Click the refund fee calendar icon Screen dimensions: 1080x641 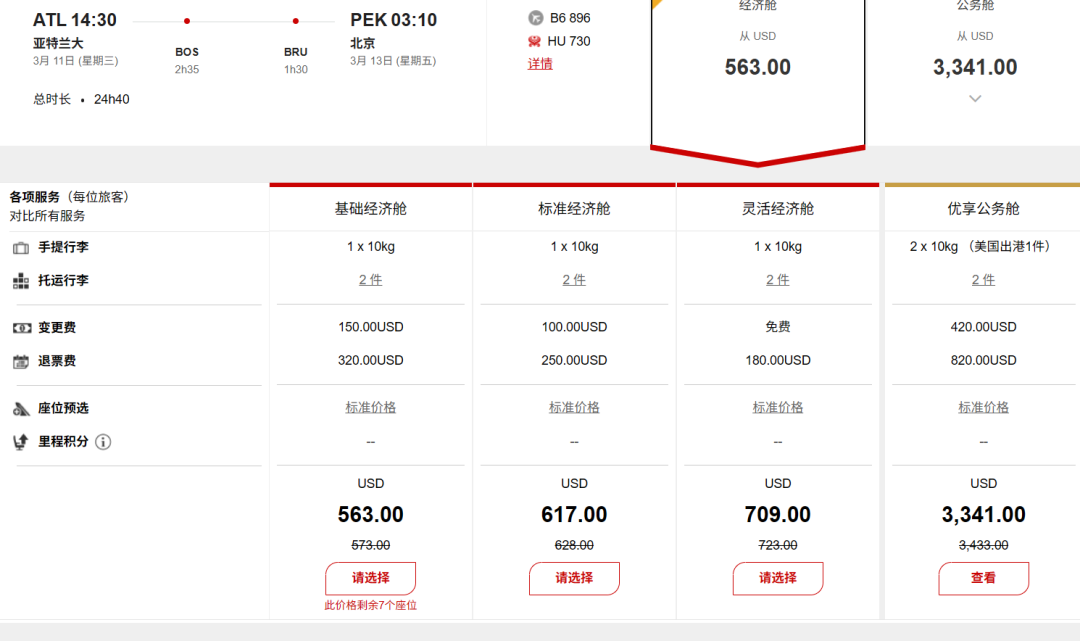pyautogui.click(x=21, y=361)
